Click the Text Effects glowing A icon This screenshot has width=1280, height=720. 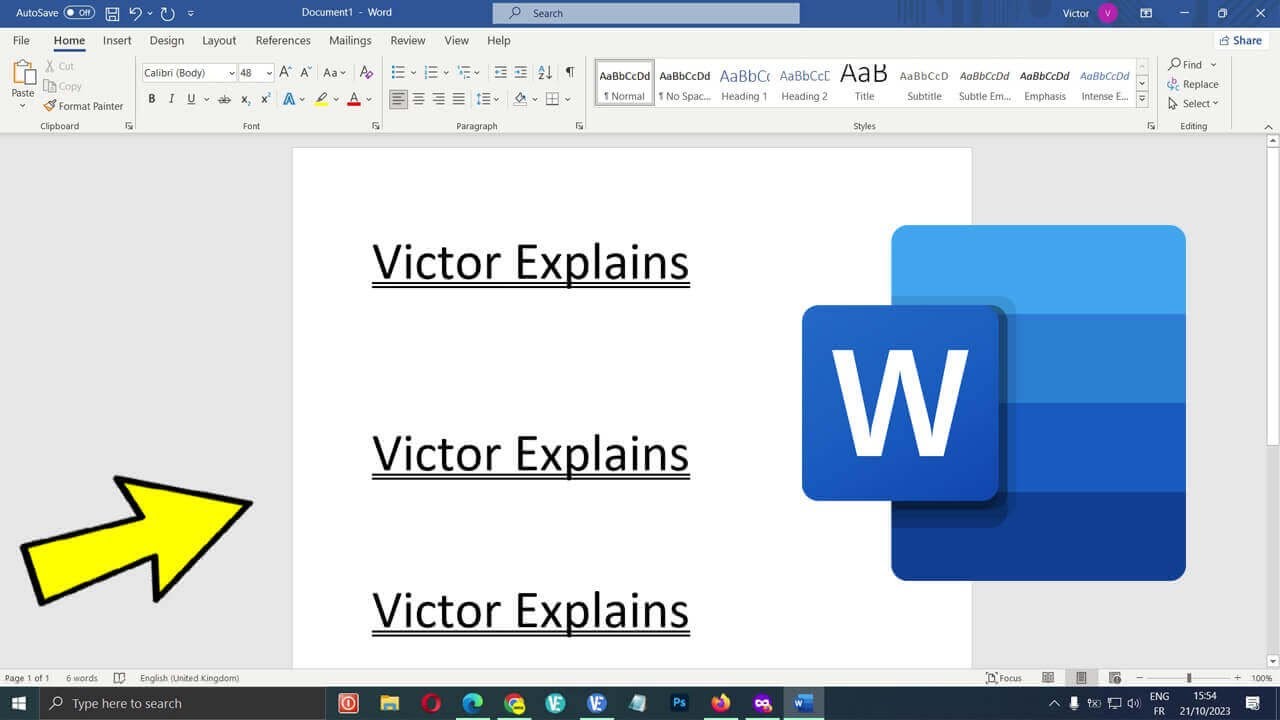pos(289,99)
